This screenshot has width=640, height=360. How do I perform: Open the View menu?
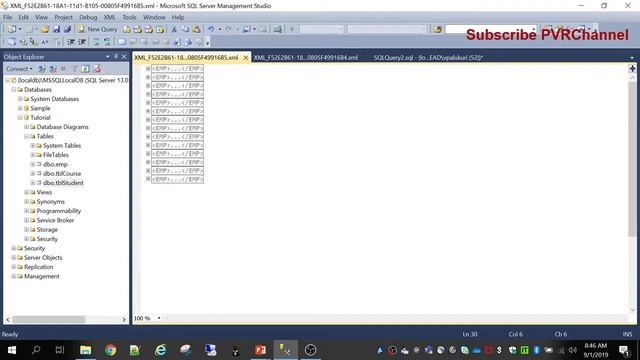(x=41, y=17)
